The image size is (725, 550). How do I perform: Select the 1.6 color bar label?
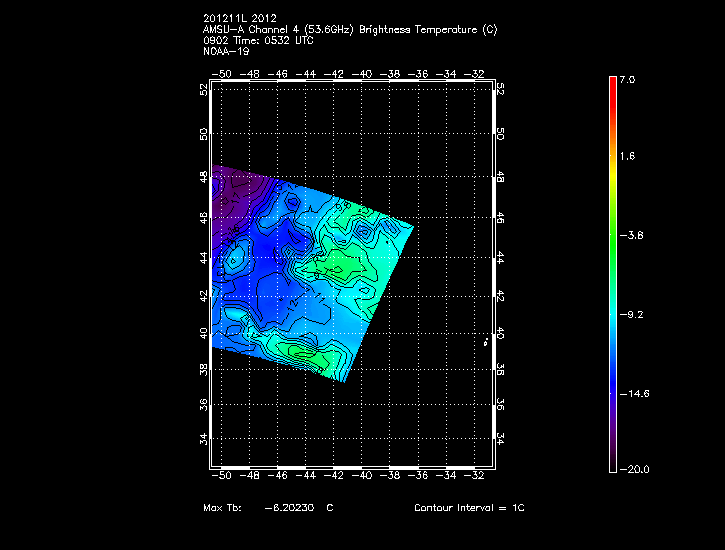tap(626, 157)
